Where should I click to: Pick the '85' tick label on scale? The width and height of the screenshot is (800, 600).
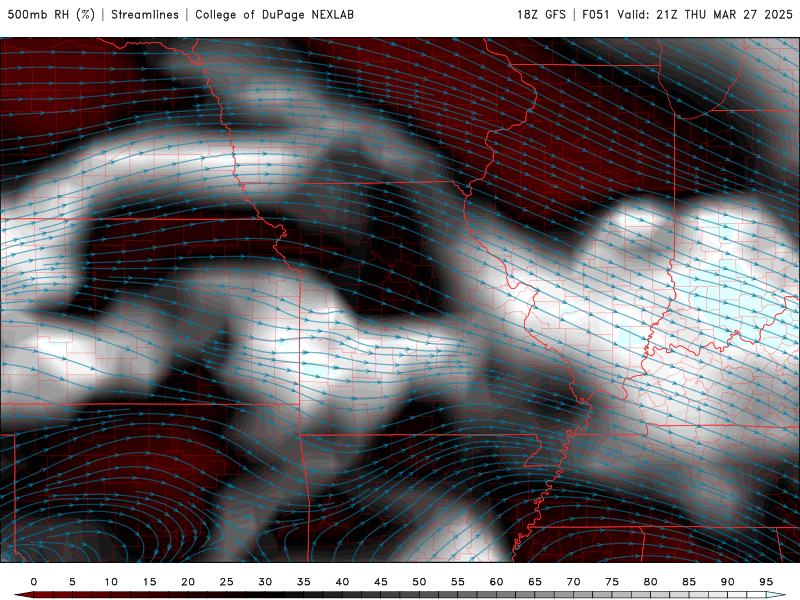(689, 582)
